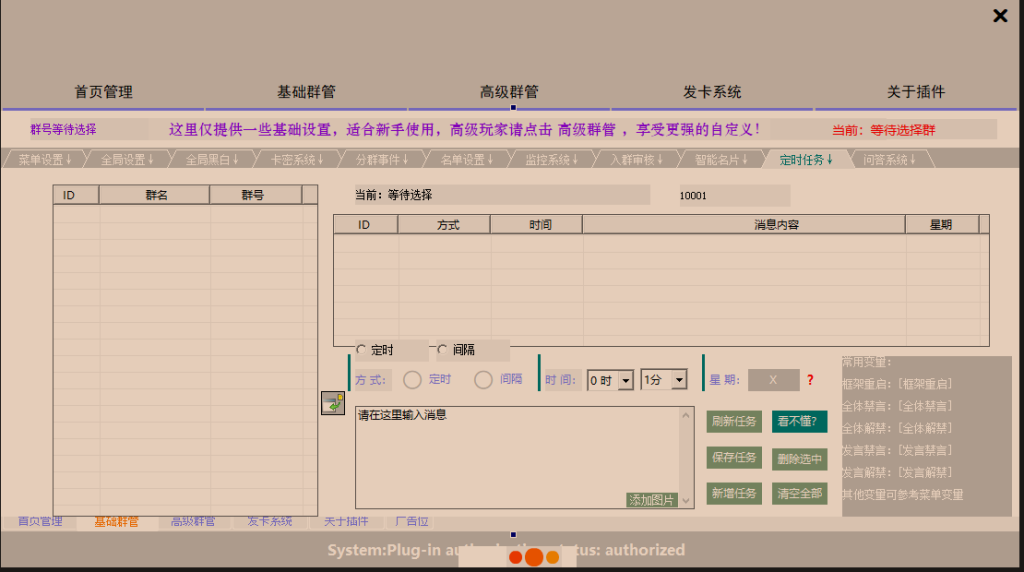Click the 发言解禁 variable text

[x=897, y=473]
